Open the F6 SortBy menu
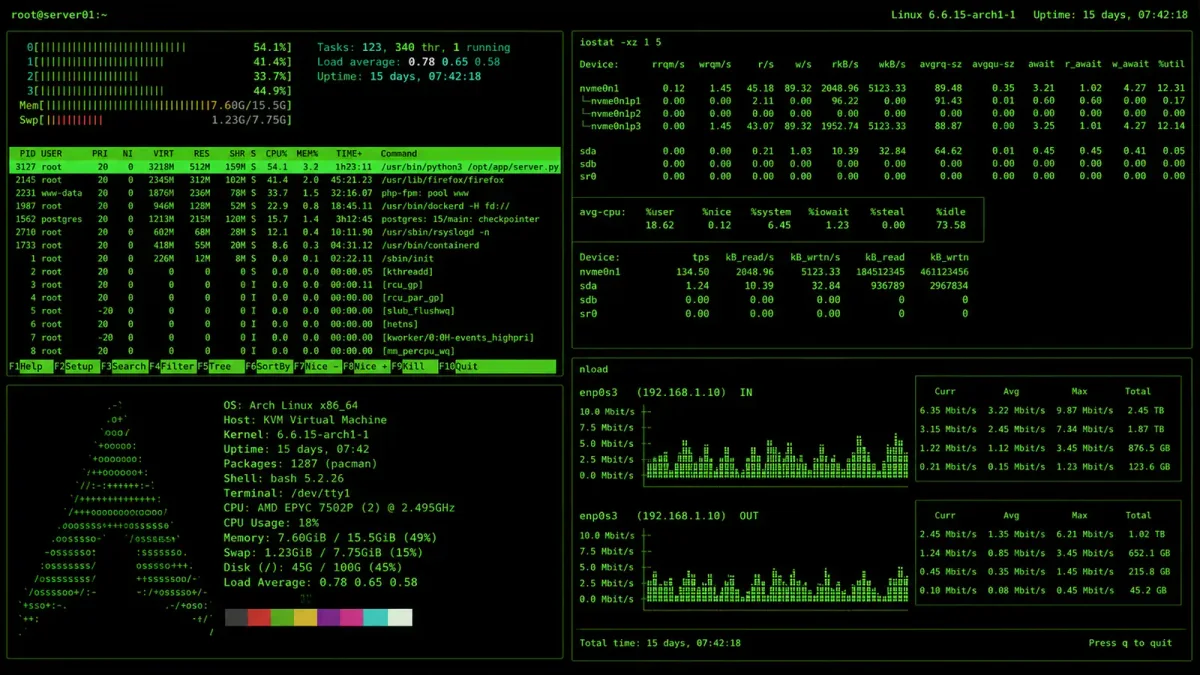 point(269,367)
